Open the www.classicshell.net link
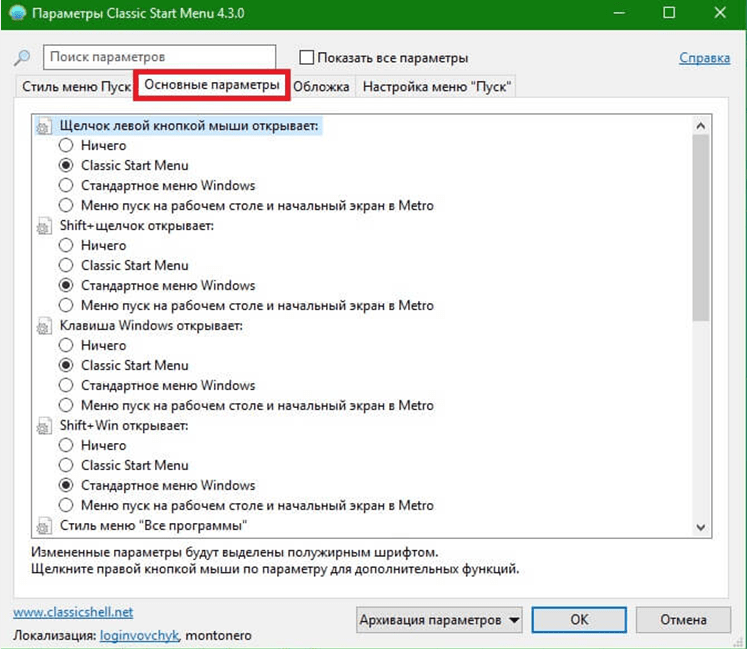The width and height of the screenshot is (747, 649). point(73,612)
